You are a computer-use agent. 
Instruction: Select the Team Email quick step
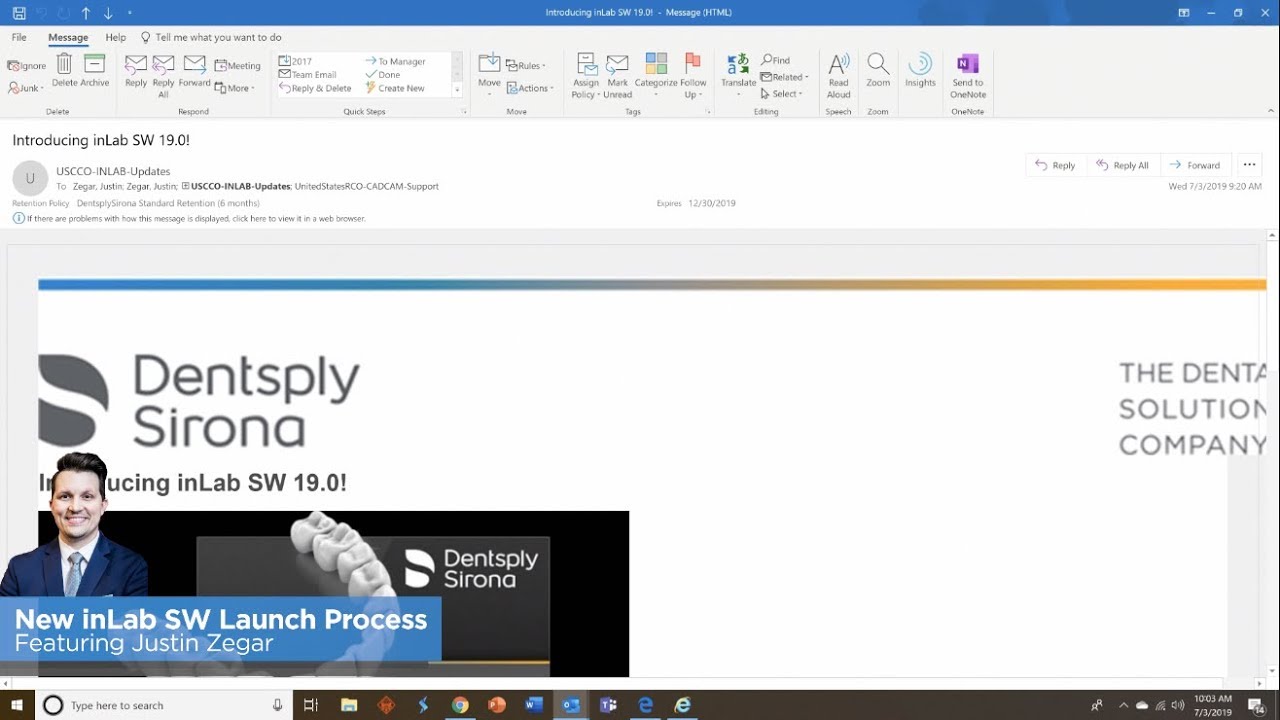[x=307, y=75]
